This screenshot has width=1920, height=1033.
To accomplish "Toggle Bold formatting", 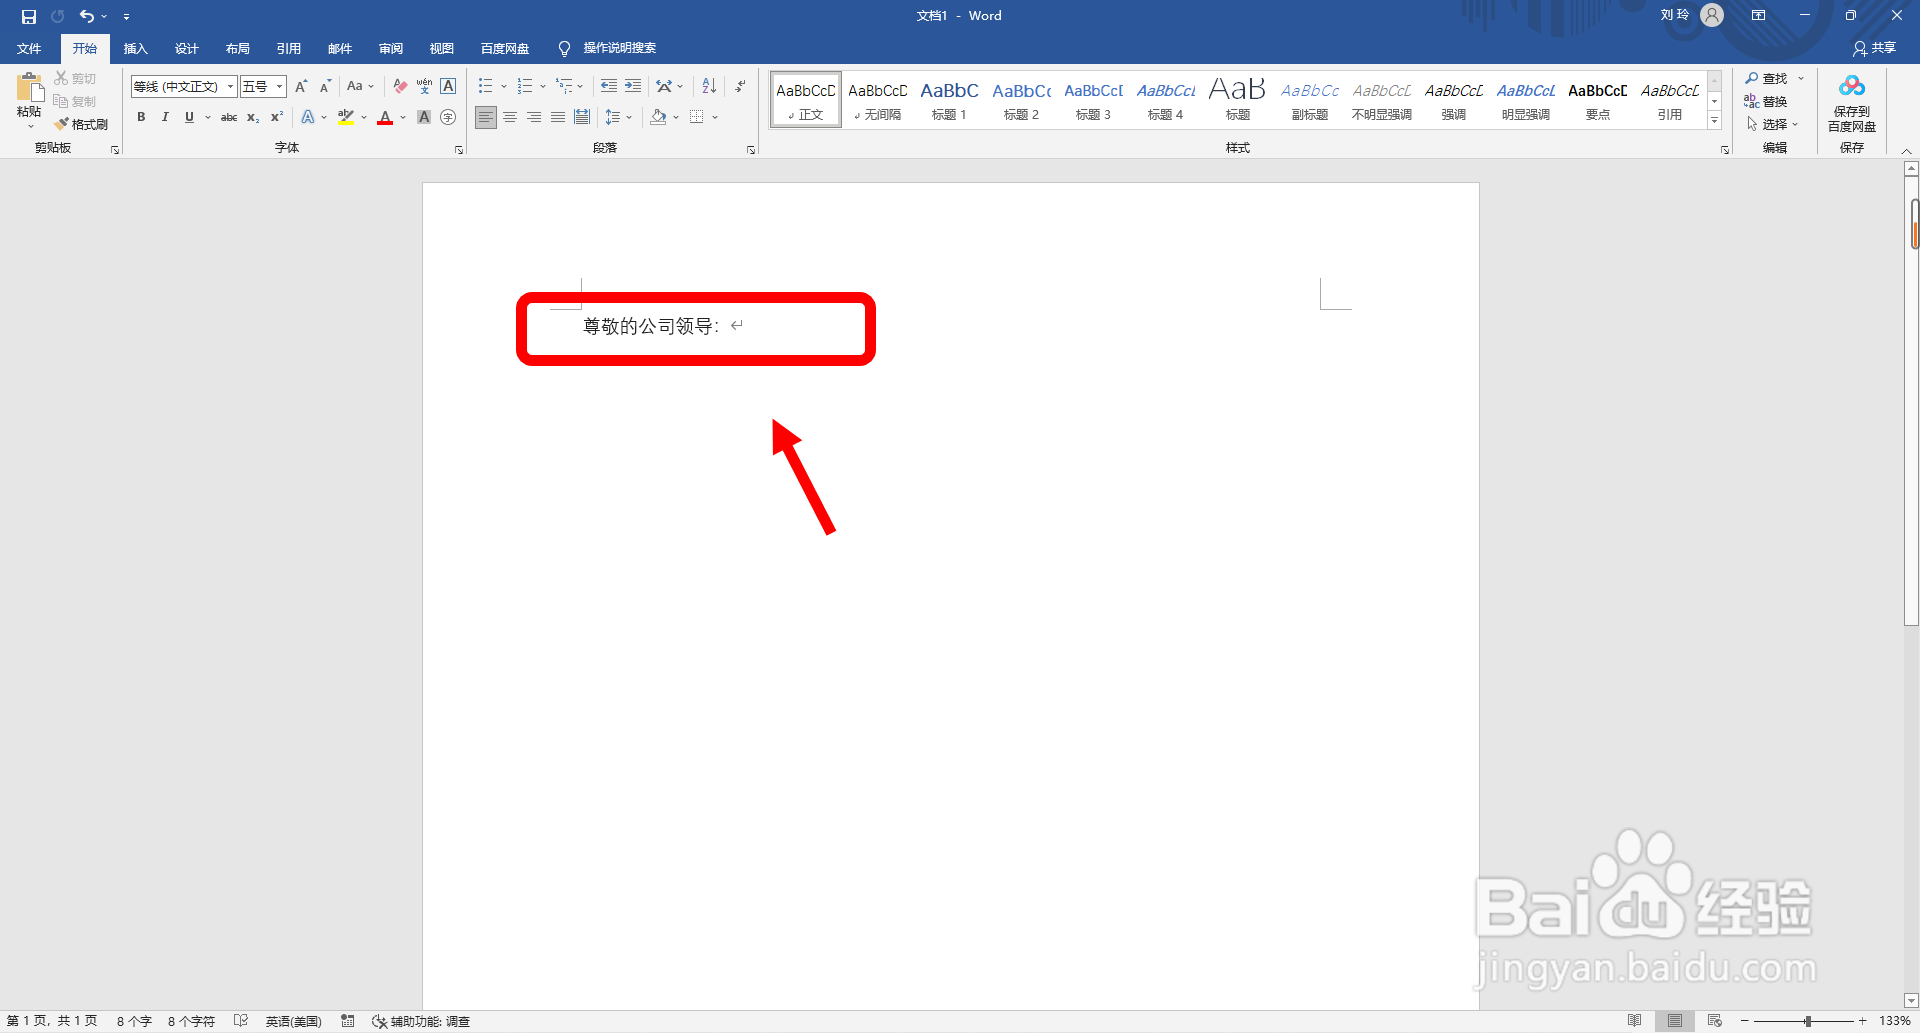I will 141,117.
